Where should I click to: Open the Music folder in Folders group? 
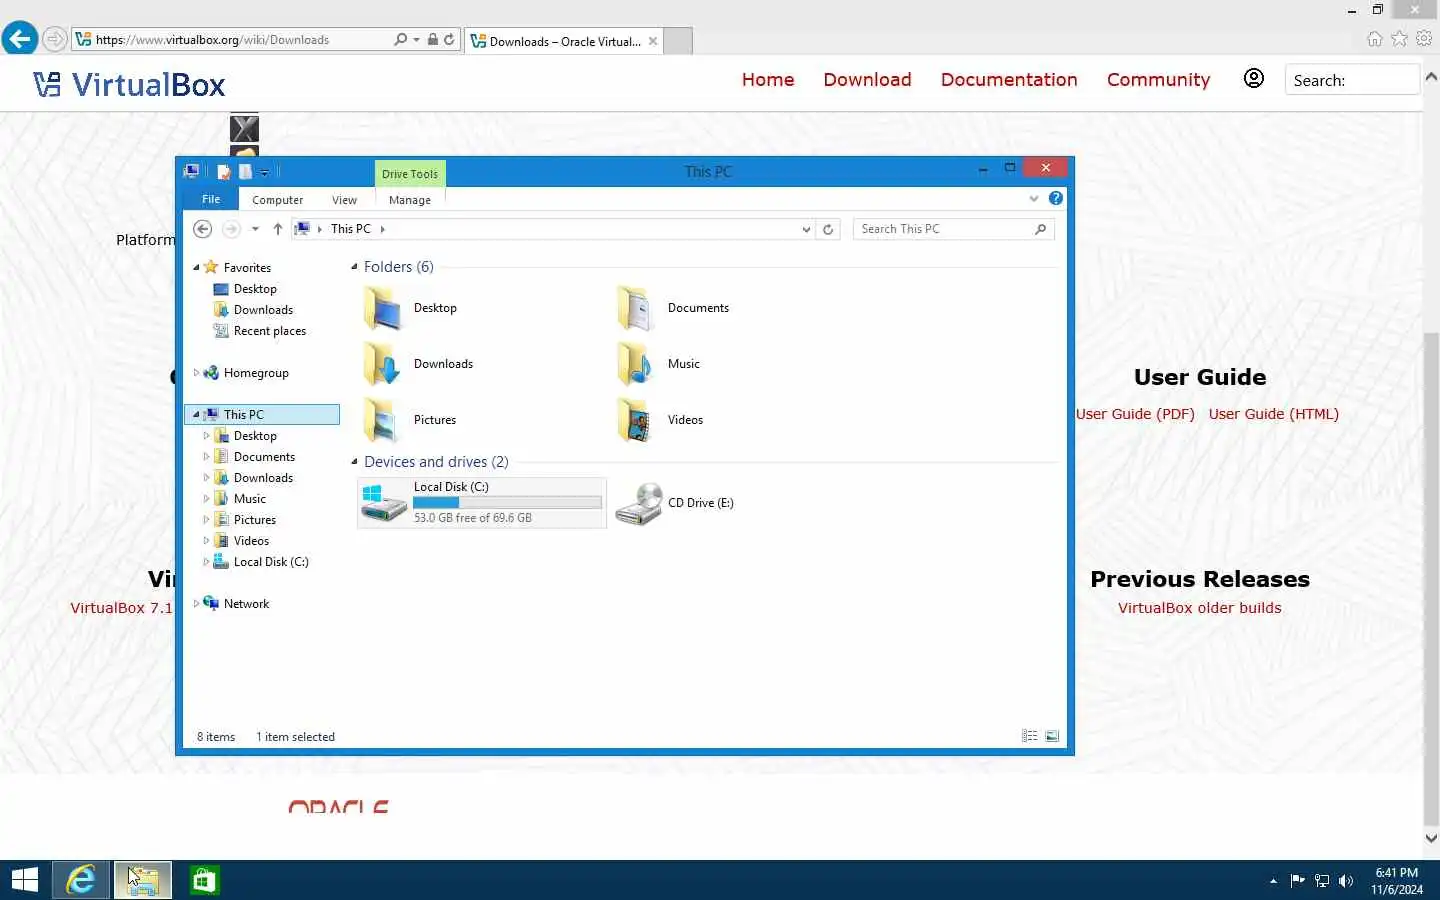pyautogui.click(x=658, y=364)
